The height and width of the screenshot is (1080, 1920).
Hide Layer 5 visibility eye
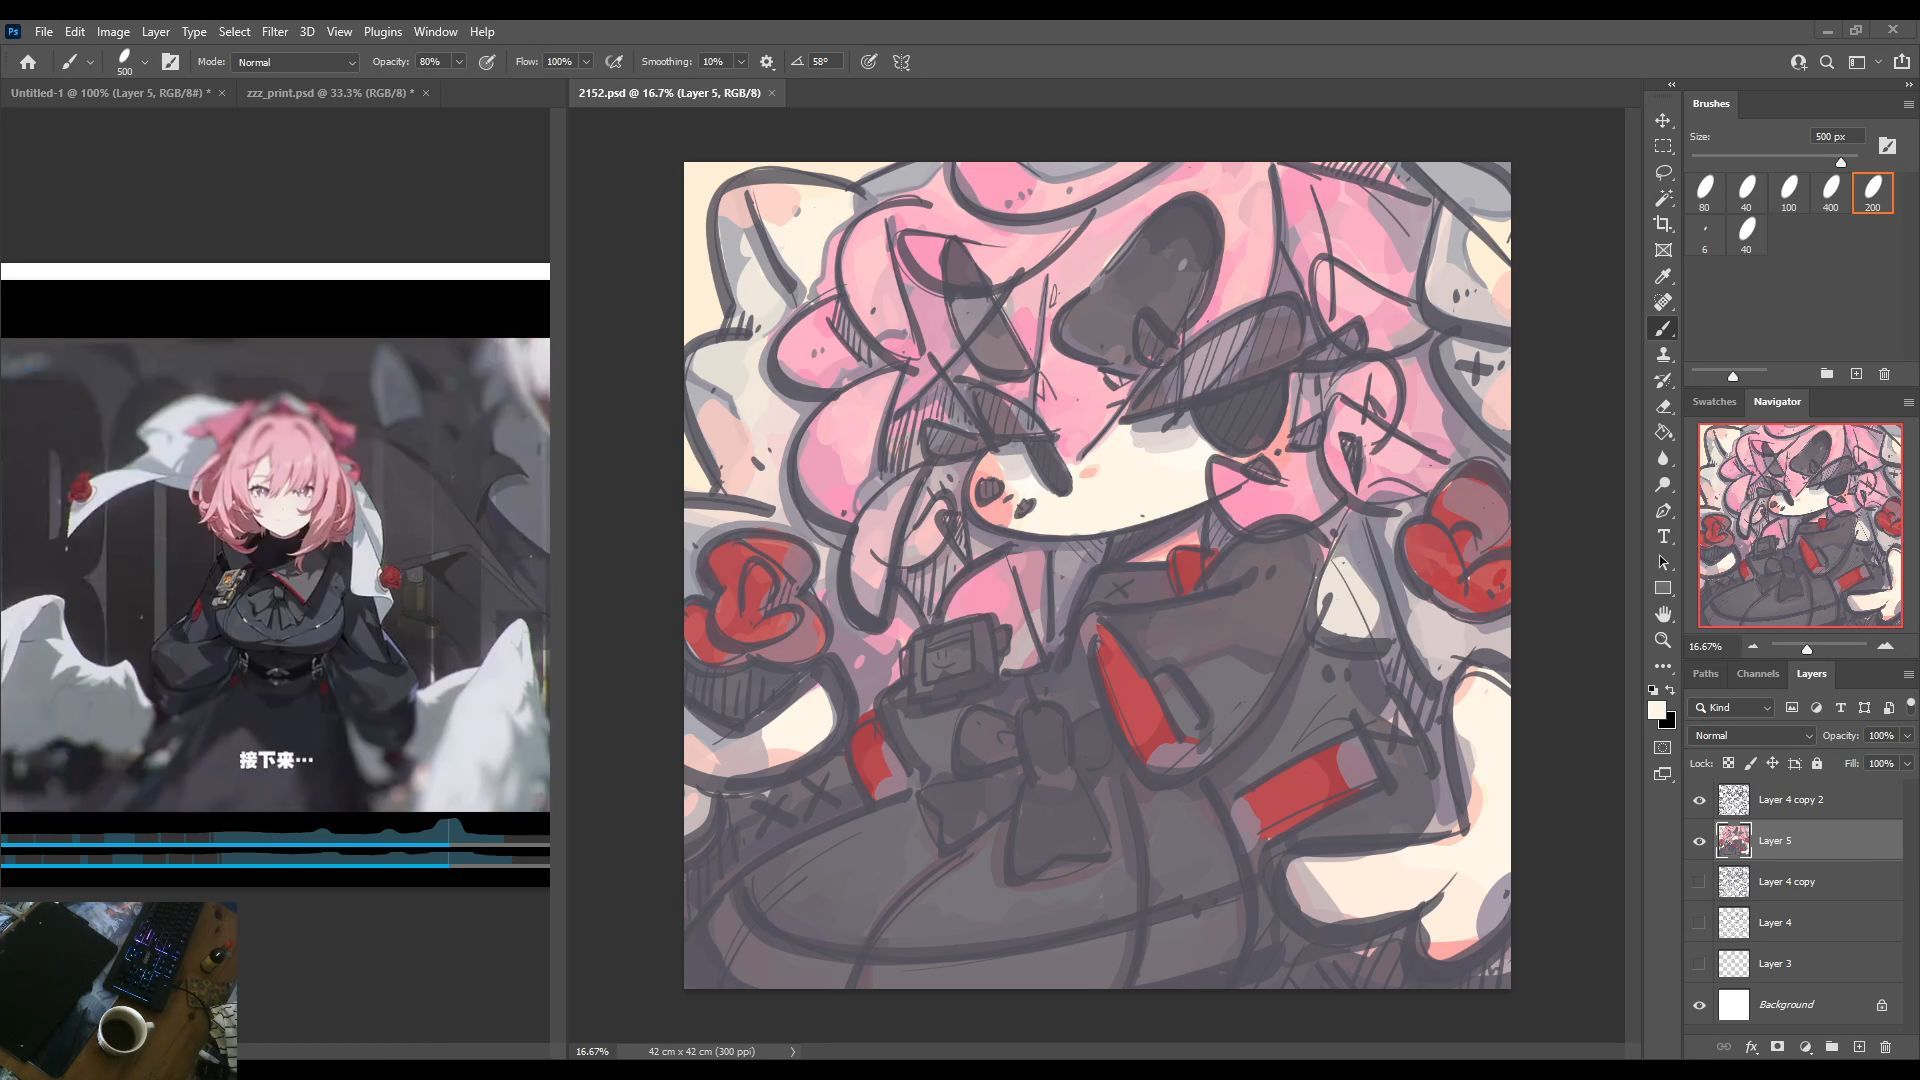coord(1699,841)
